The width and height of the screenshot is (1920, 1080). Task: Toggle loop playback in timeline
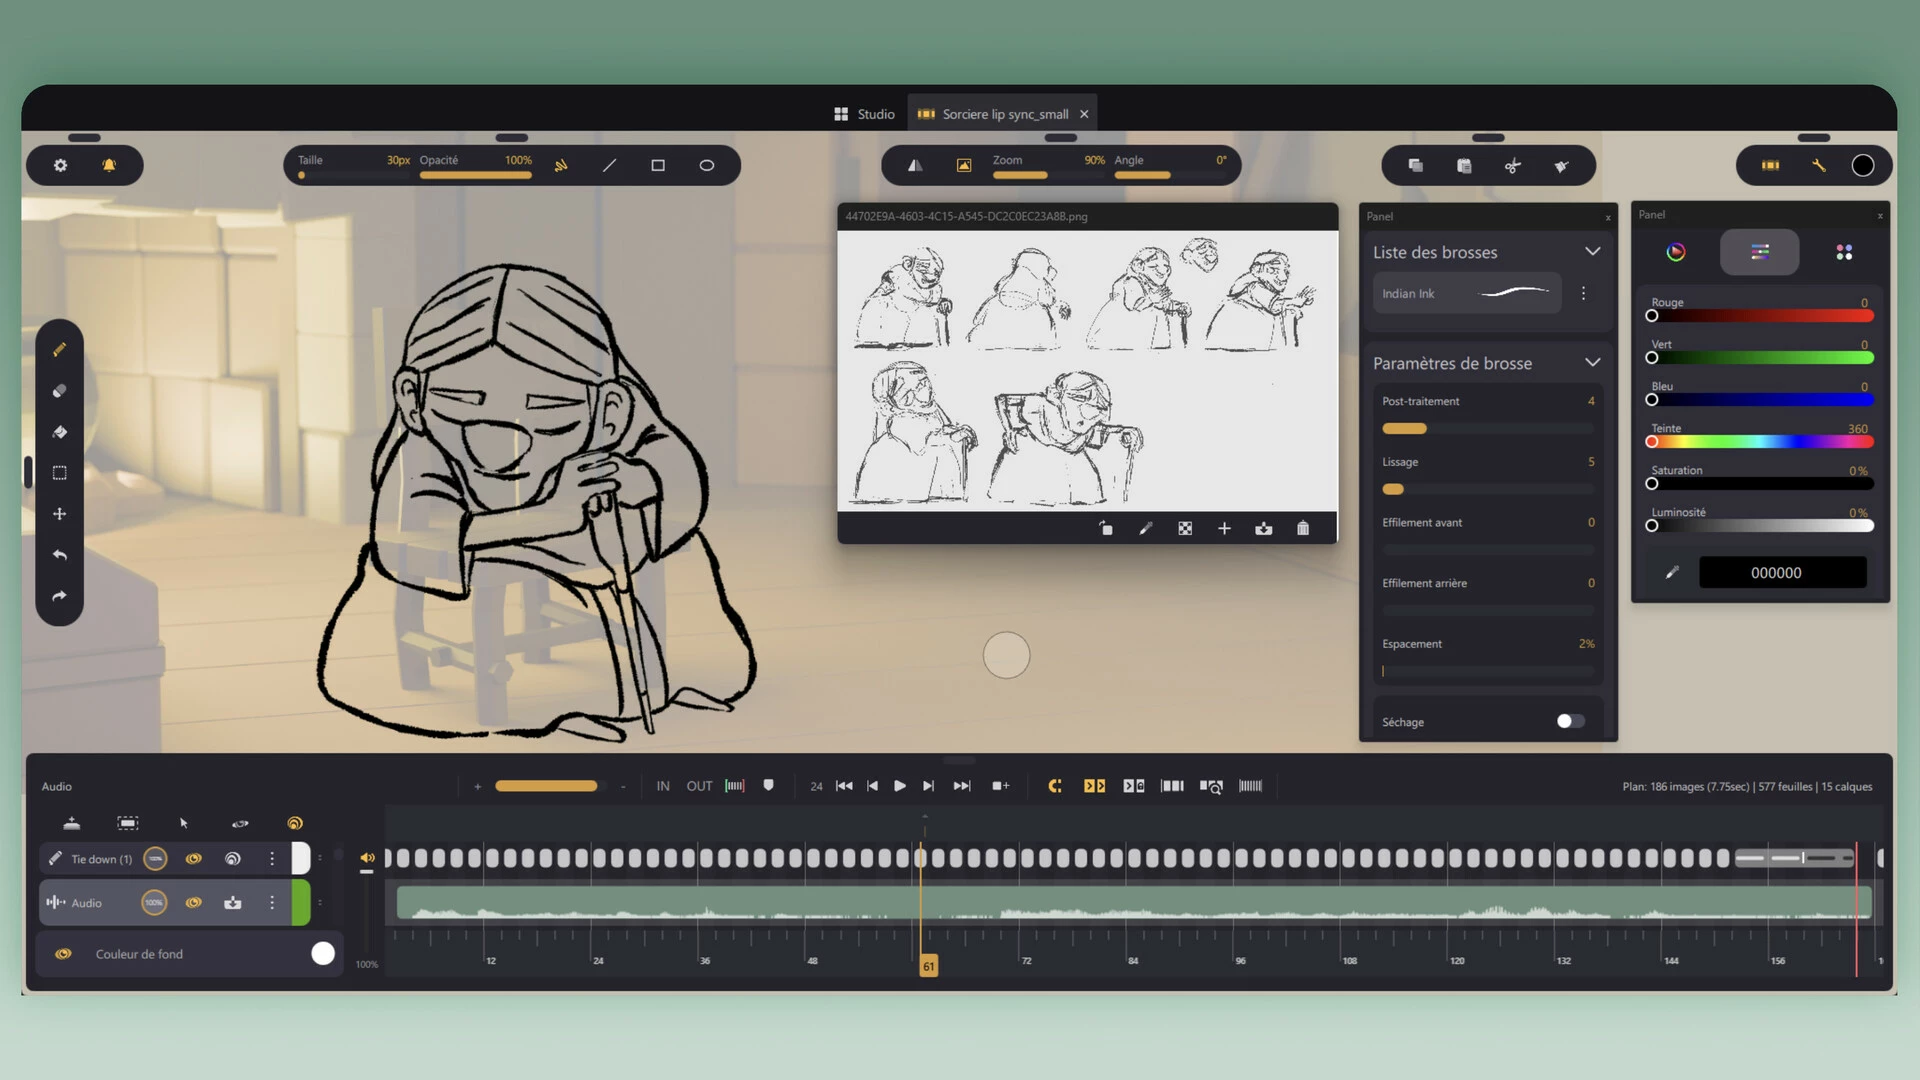1055,786
